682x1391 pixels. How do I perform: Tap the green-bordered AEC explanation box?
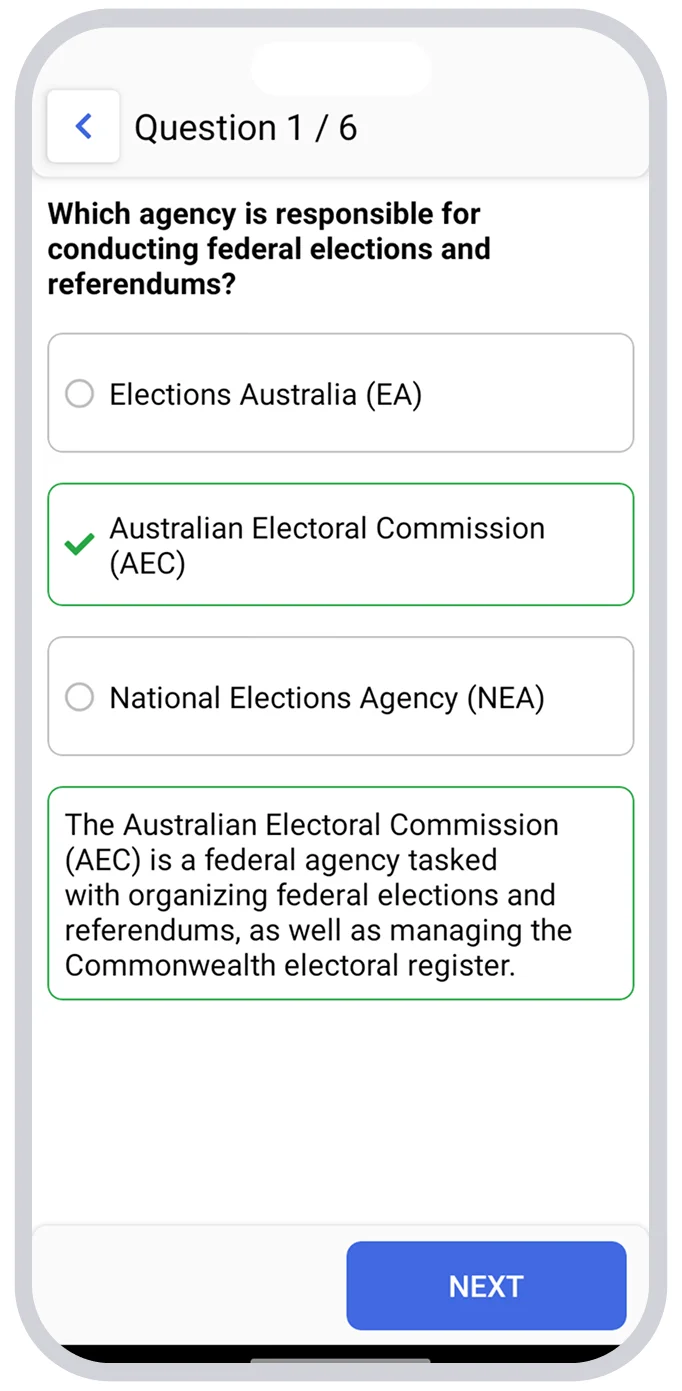click(340, 893)
